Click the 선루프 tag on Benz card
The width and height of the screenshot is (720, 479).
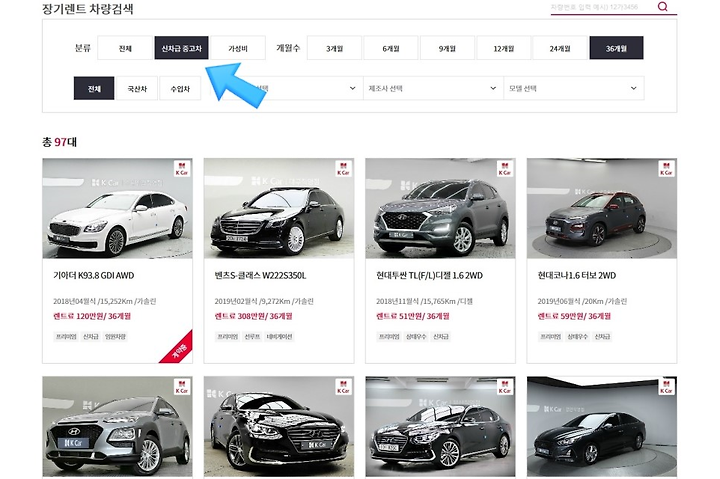[x=252, y=337]
